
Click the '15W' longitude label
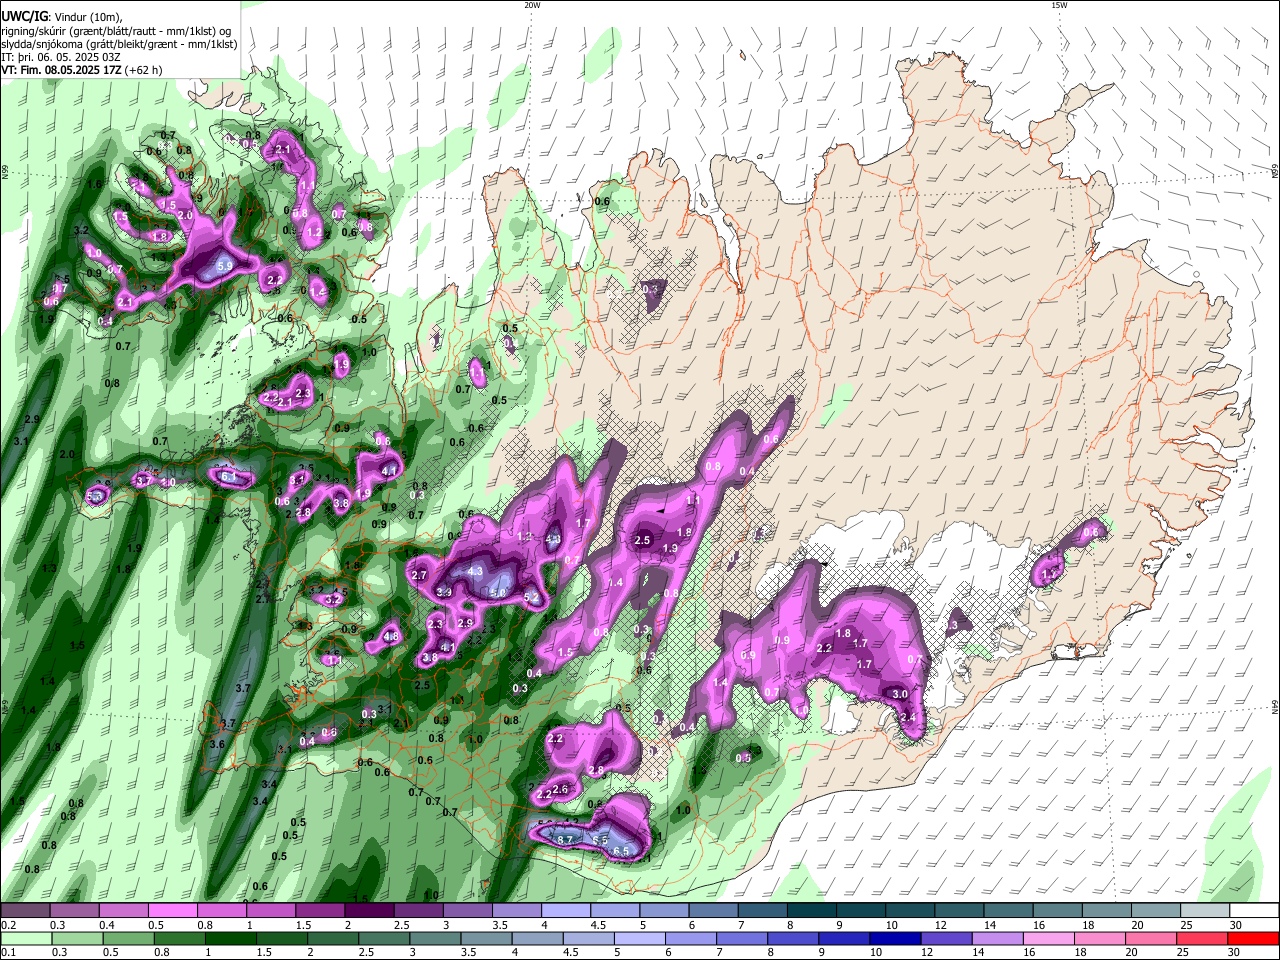click(1059, 5)
